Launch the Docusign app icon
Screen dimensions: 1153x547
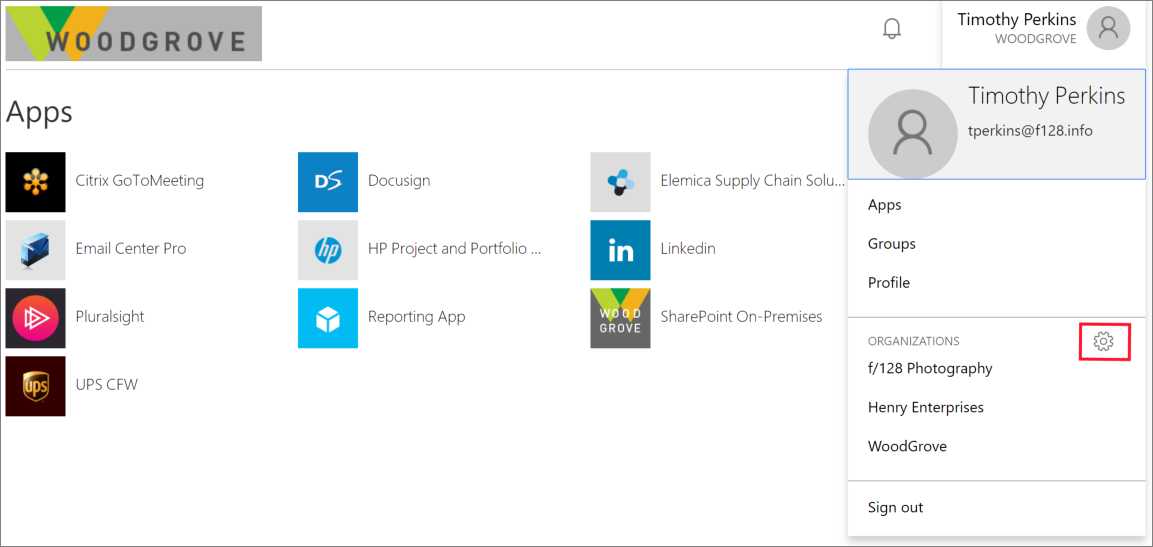pos(328,182)
